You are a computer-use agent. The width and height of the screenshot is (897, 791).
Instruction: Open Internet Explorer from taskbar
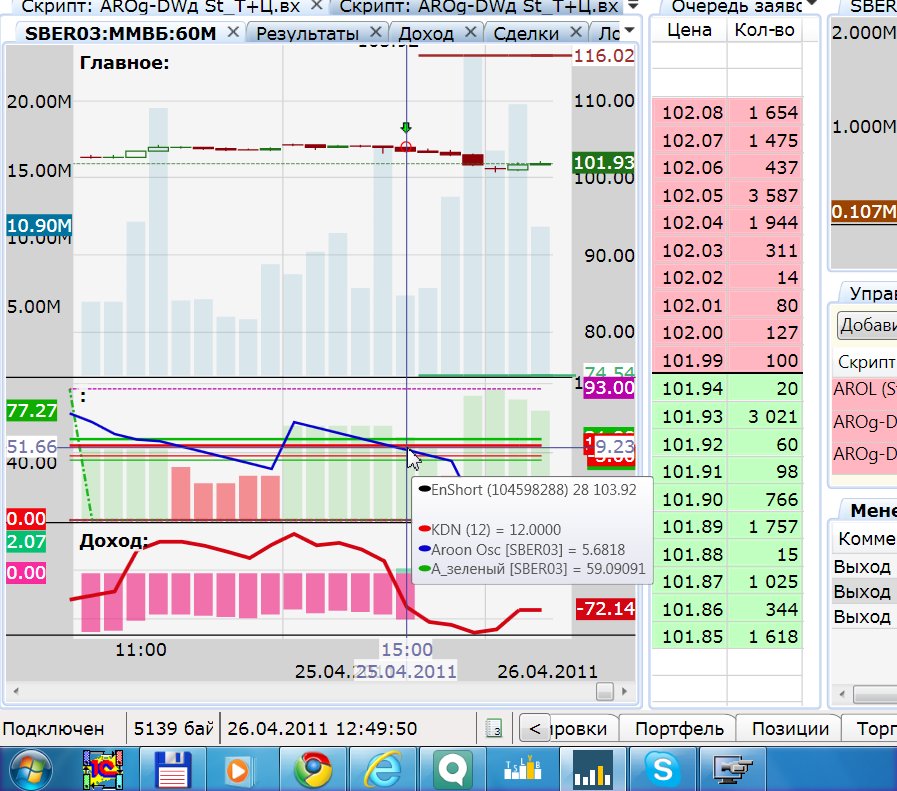382,770
